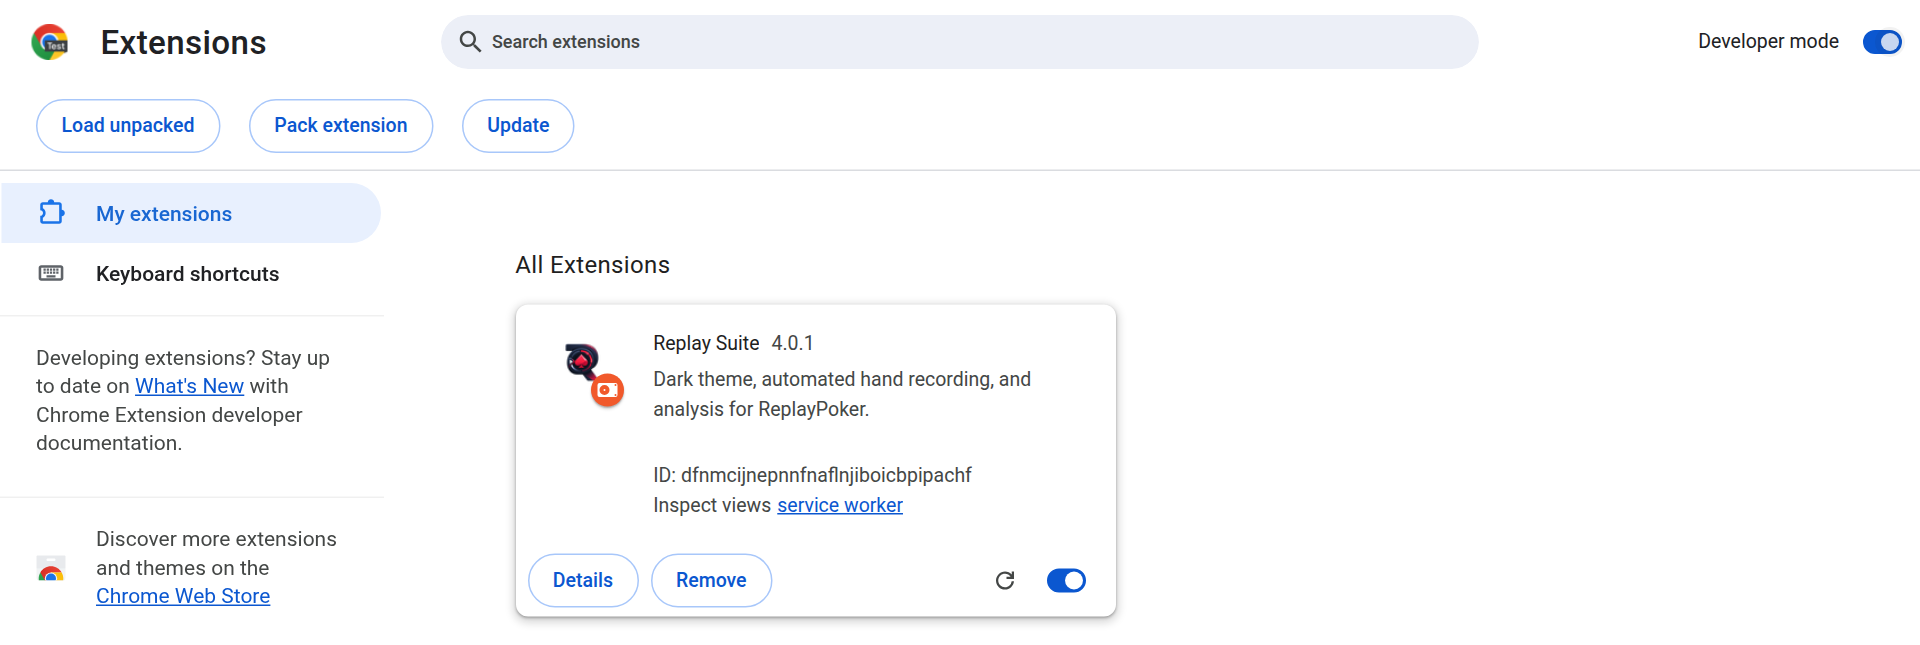Open the What's New link
This screenshot has width=1920, height=645.
coord(189,386)
